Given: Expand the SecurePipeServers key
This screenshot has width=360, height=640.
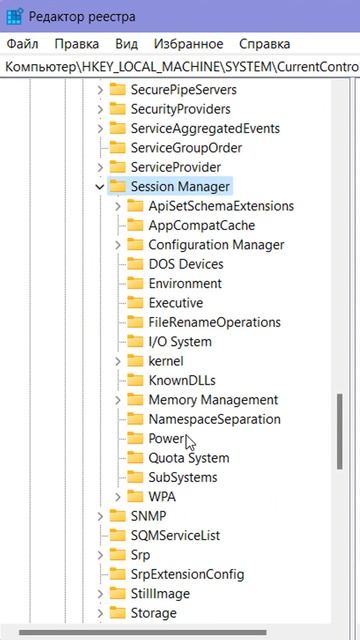Looking at the screenshot, I should [x=100, y=90].
